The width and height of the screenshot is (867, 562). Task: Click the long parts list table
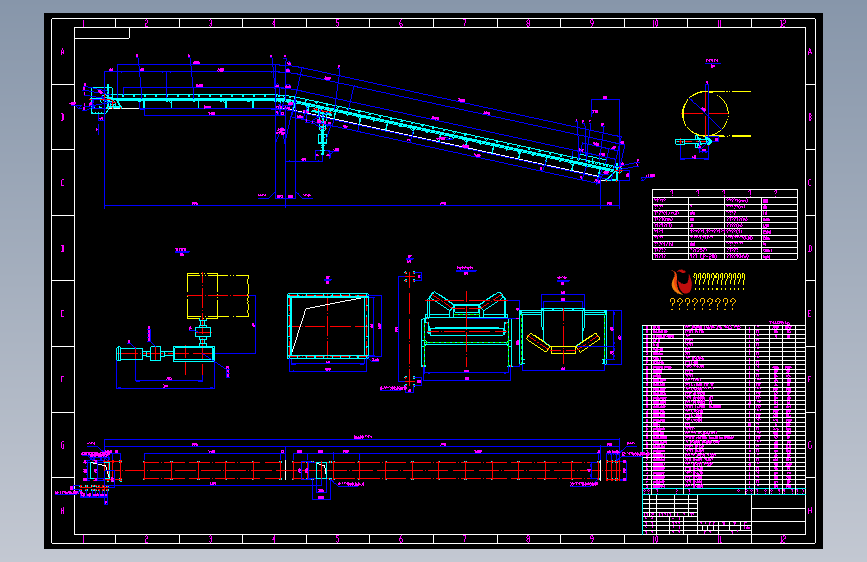(x=724, y=409)
